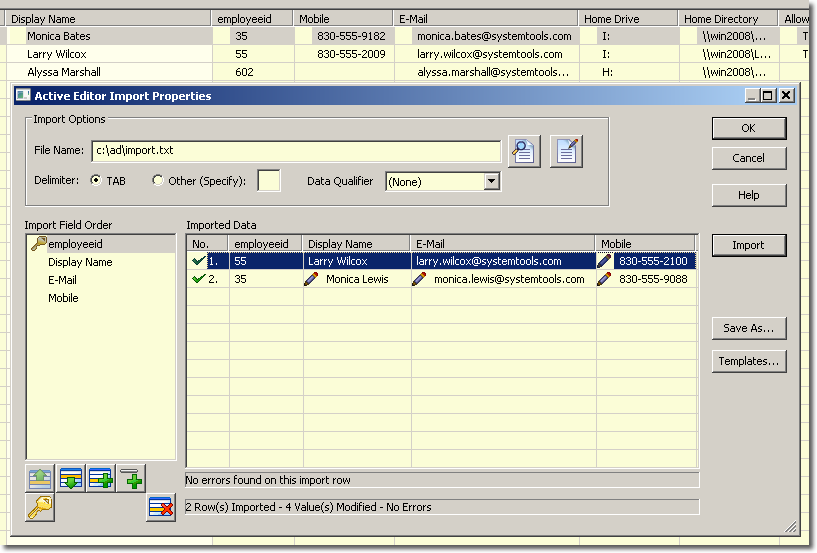Set key field with the gold key button
This screenshot has width=817, height=553.
40,508
